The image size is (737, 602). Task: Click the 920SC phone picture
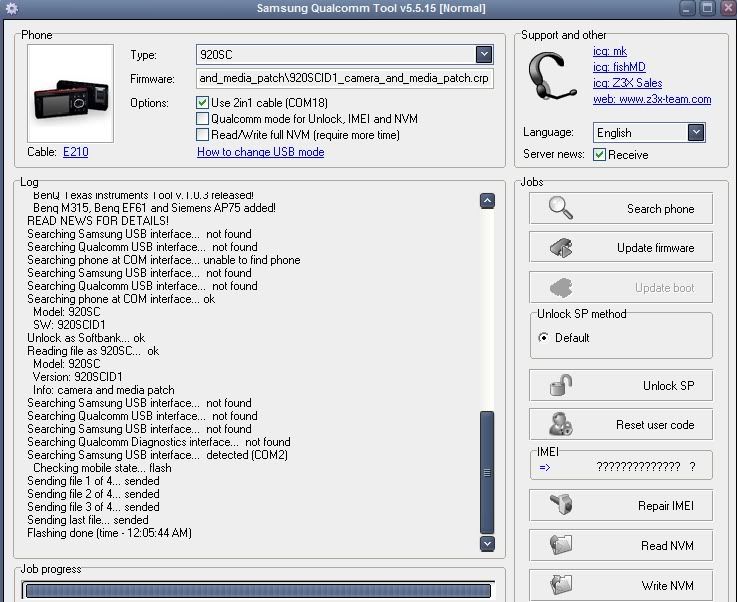pyautogui.click(x=71, y=94)
